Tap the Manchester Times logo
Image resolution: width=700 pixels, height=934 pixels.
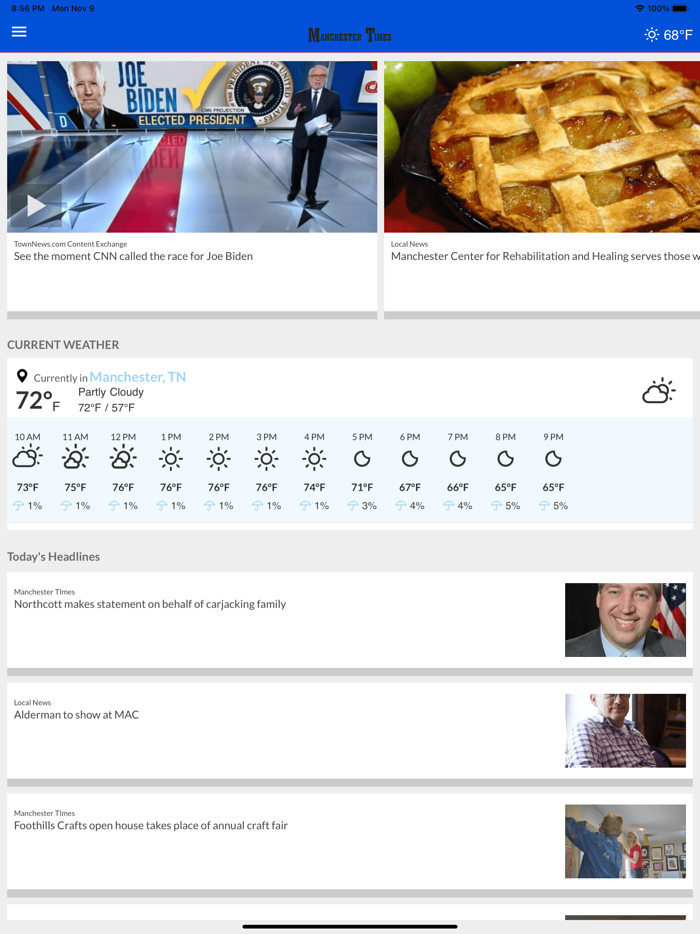(x=350, y=35)
